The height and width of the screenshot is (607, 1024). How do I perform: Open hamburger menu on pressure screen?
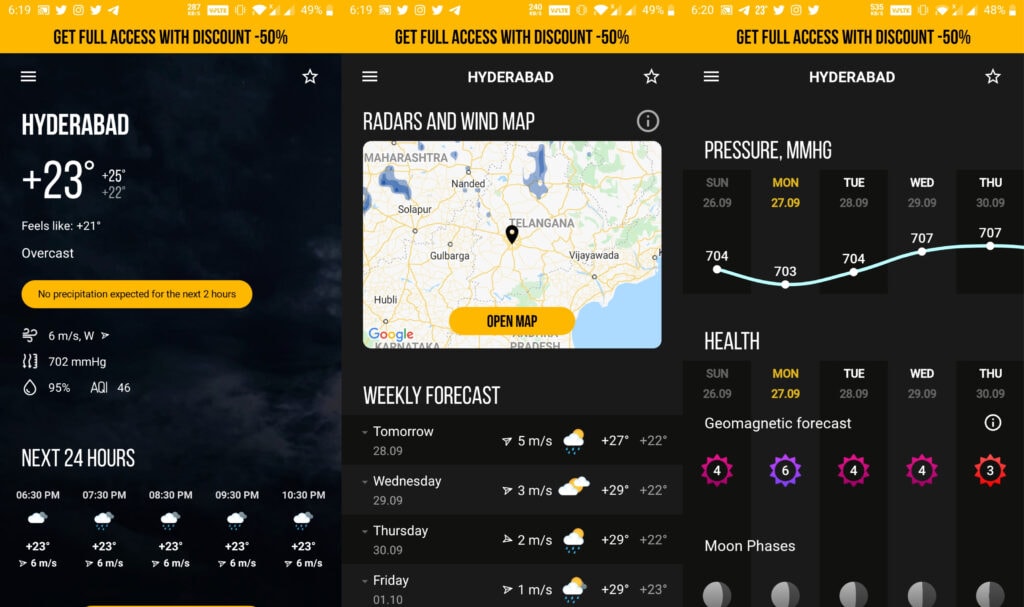tap(711, 76)
